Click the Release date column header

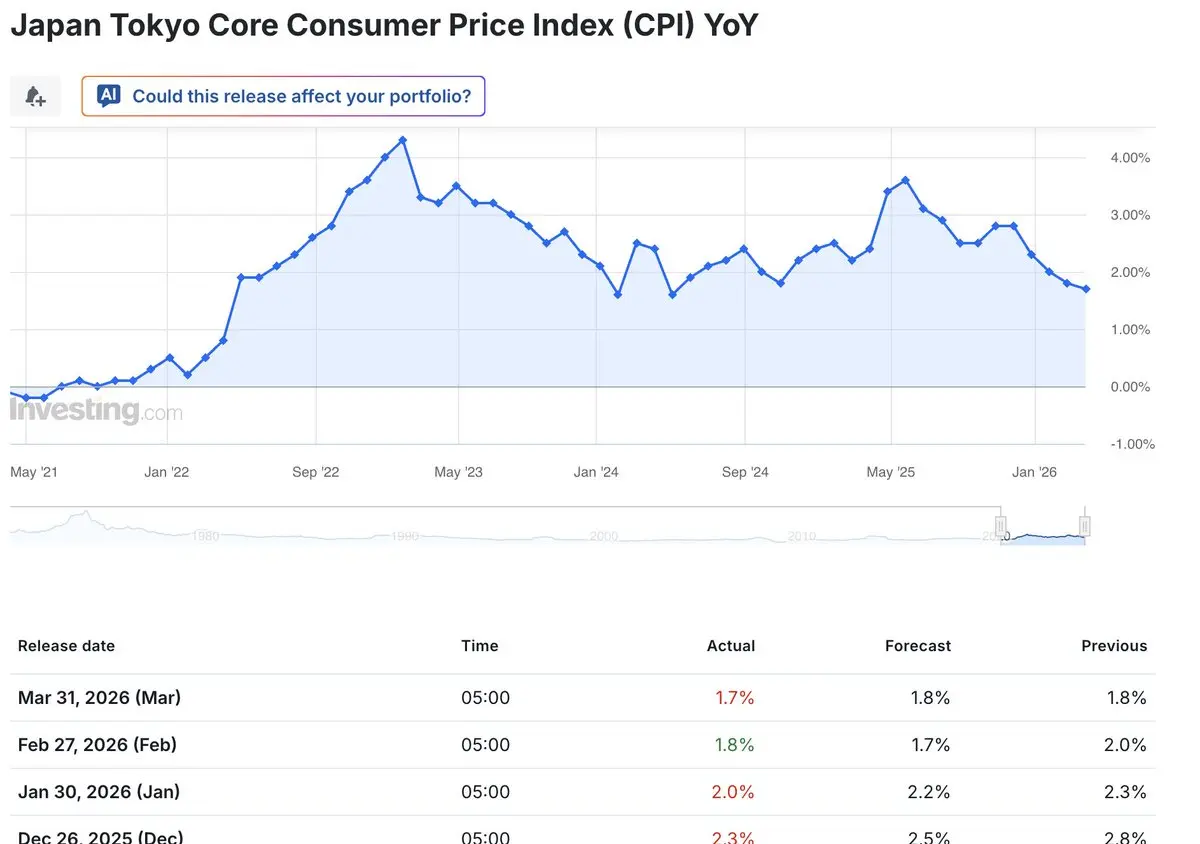[x=66, y=646]
